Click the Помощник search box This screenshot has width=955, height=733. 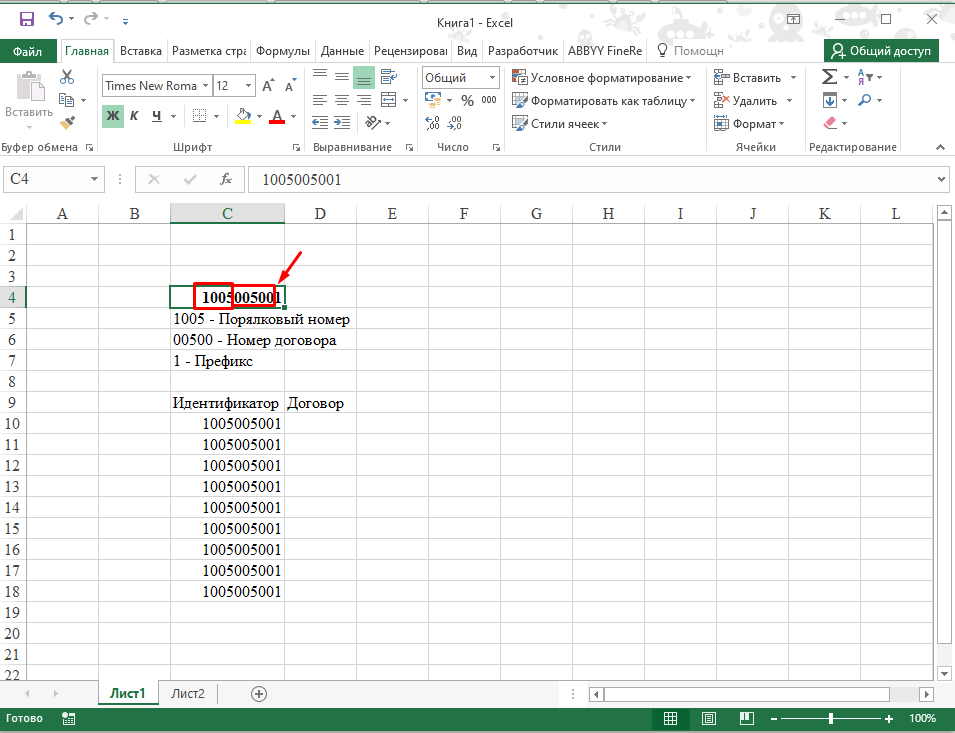[x=691, y=51]
